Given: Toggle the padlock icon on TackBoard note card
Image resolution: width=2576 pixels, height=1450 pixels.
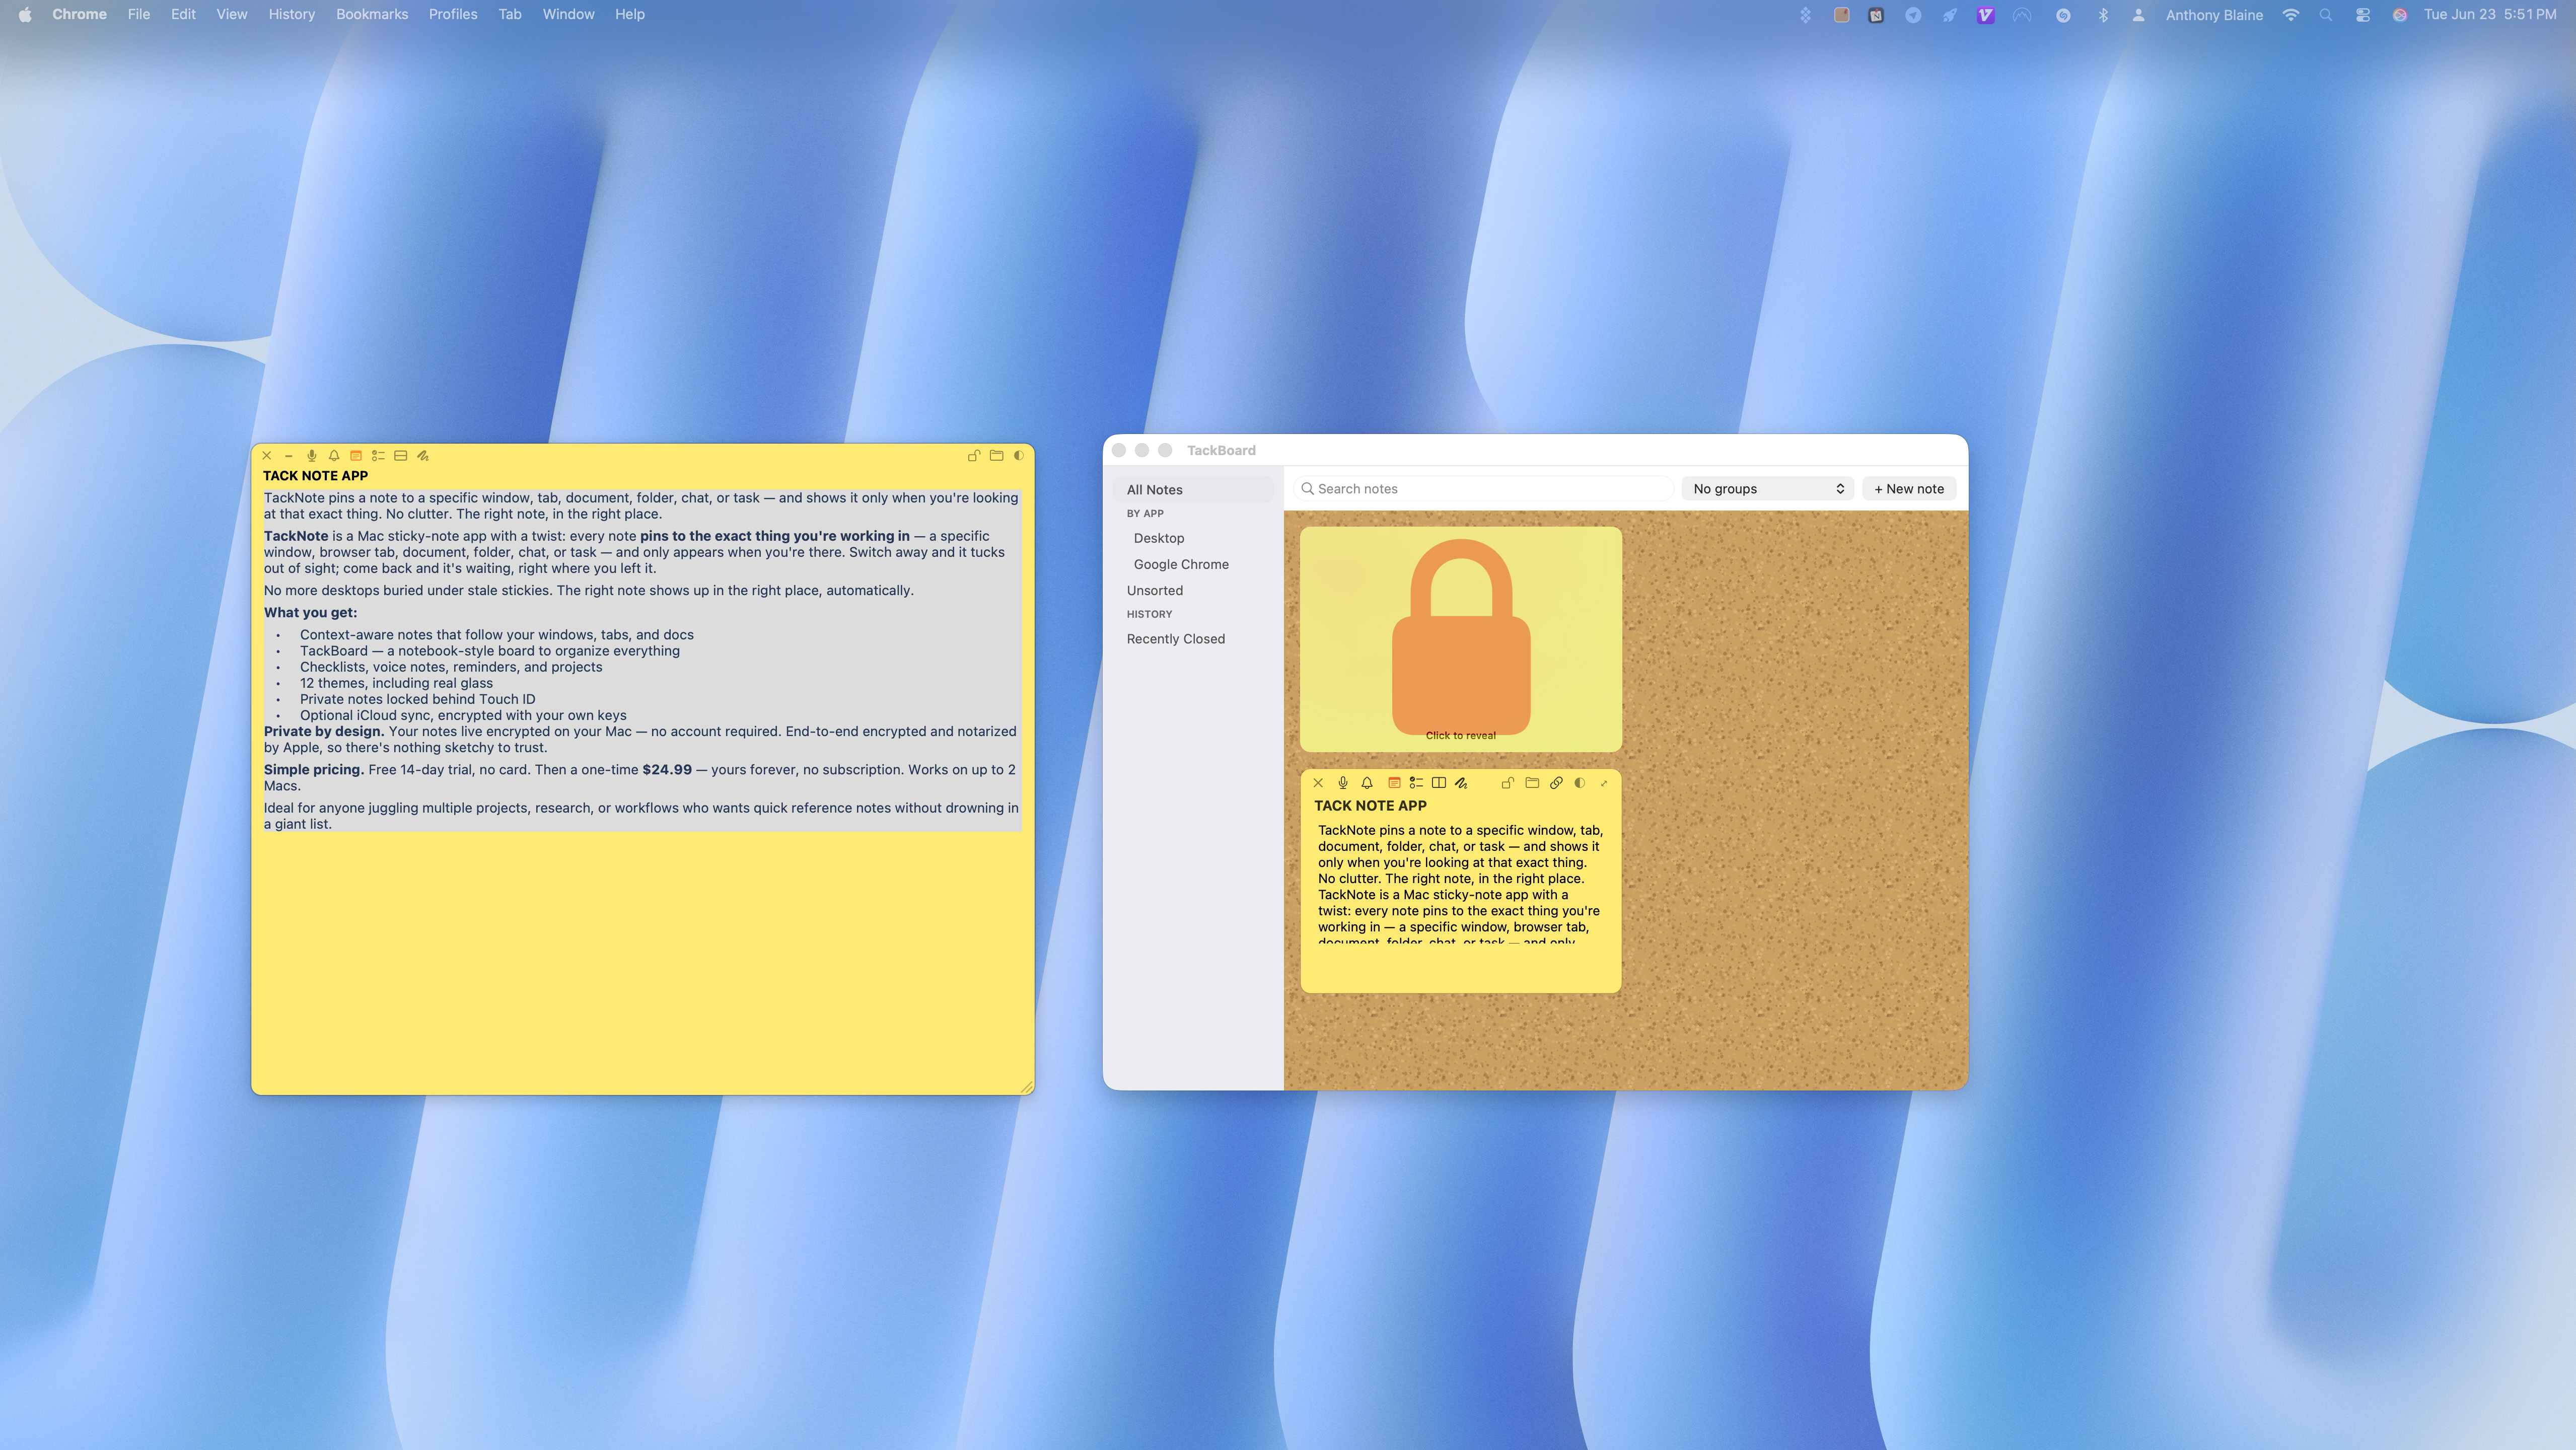Looking at the screenshot, I should 1507,783.
